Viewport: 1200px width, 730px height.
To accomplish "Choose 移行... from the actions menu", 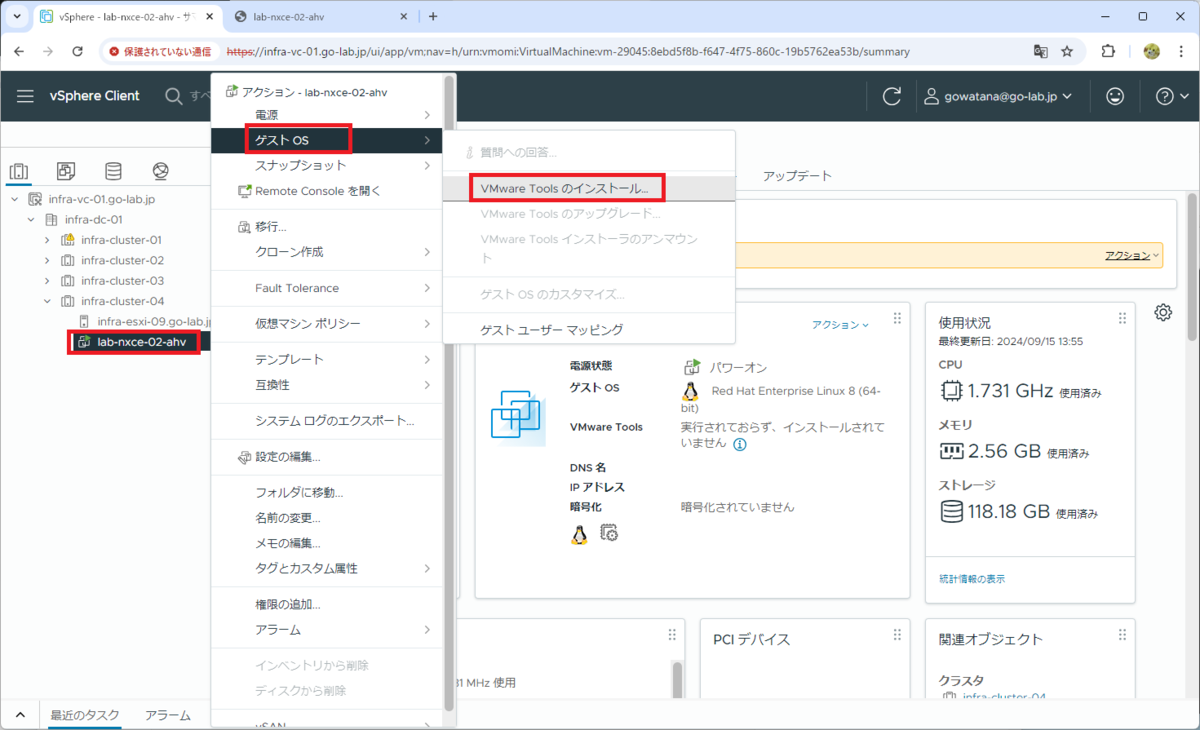I will click(x=327, y=227).
